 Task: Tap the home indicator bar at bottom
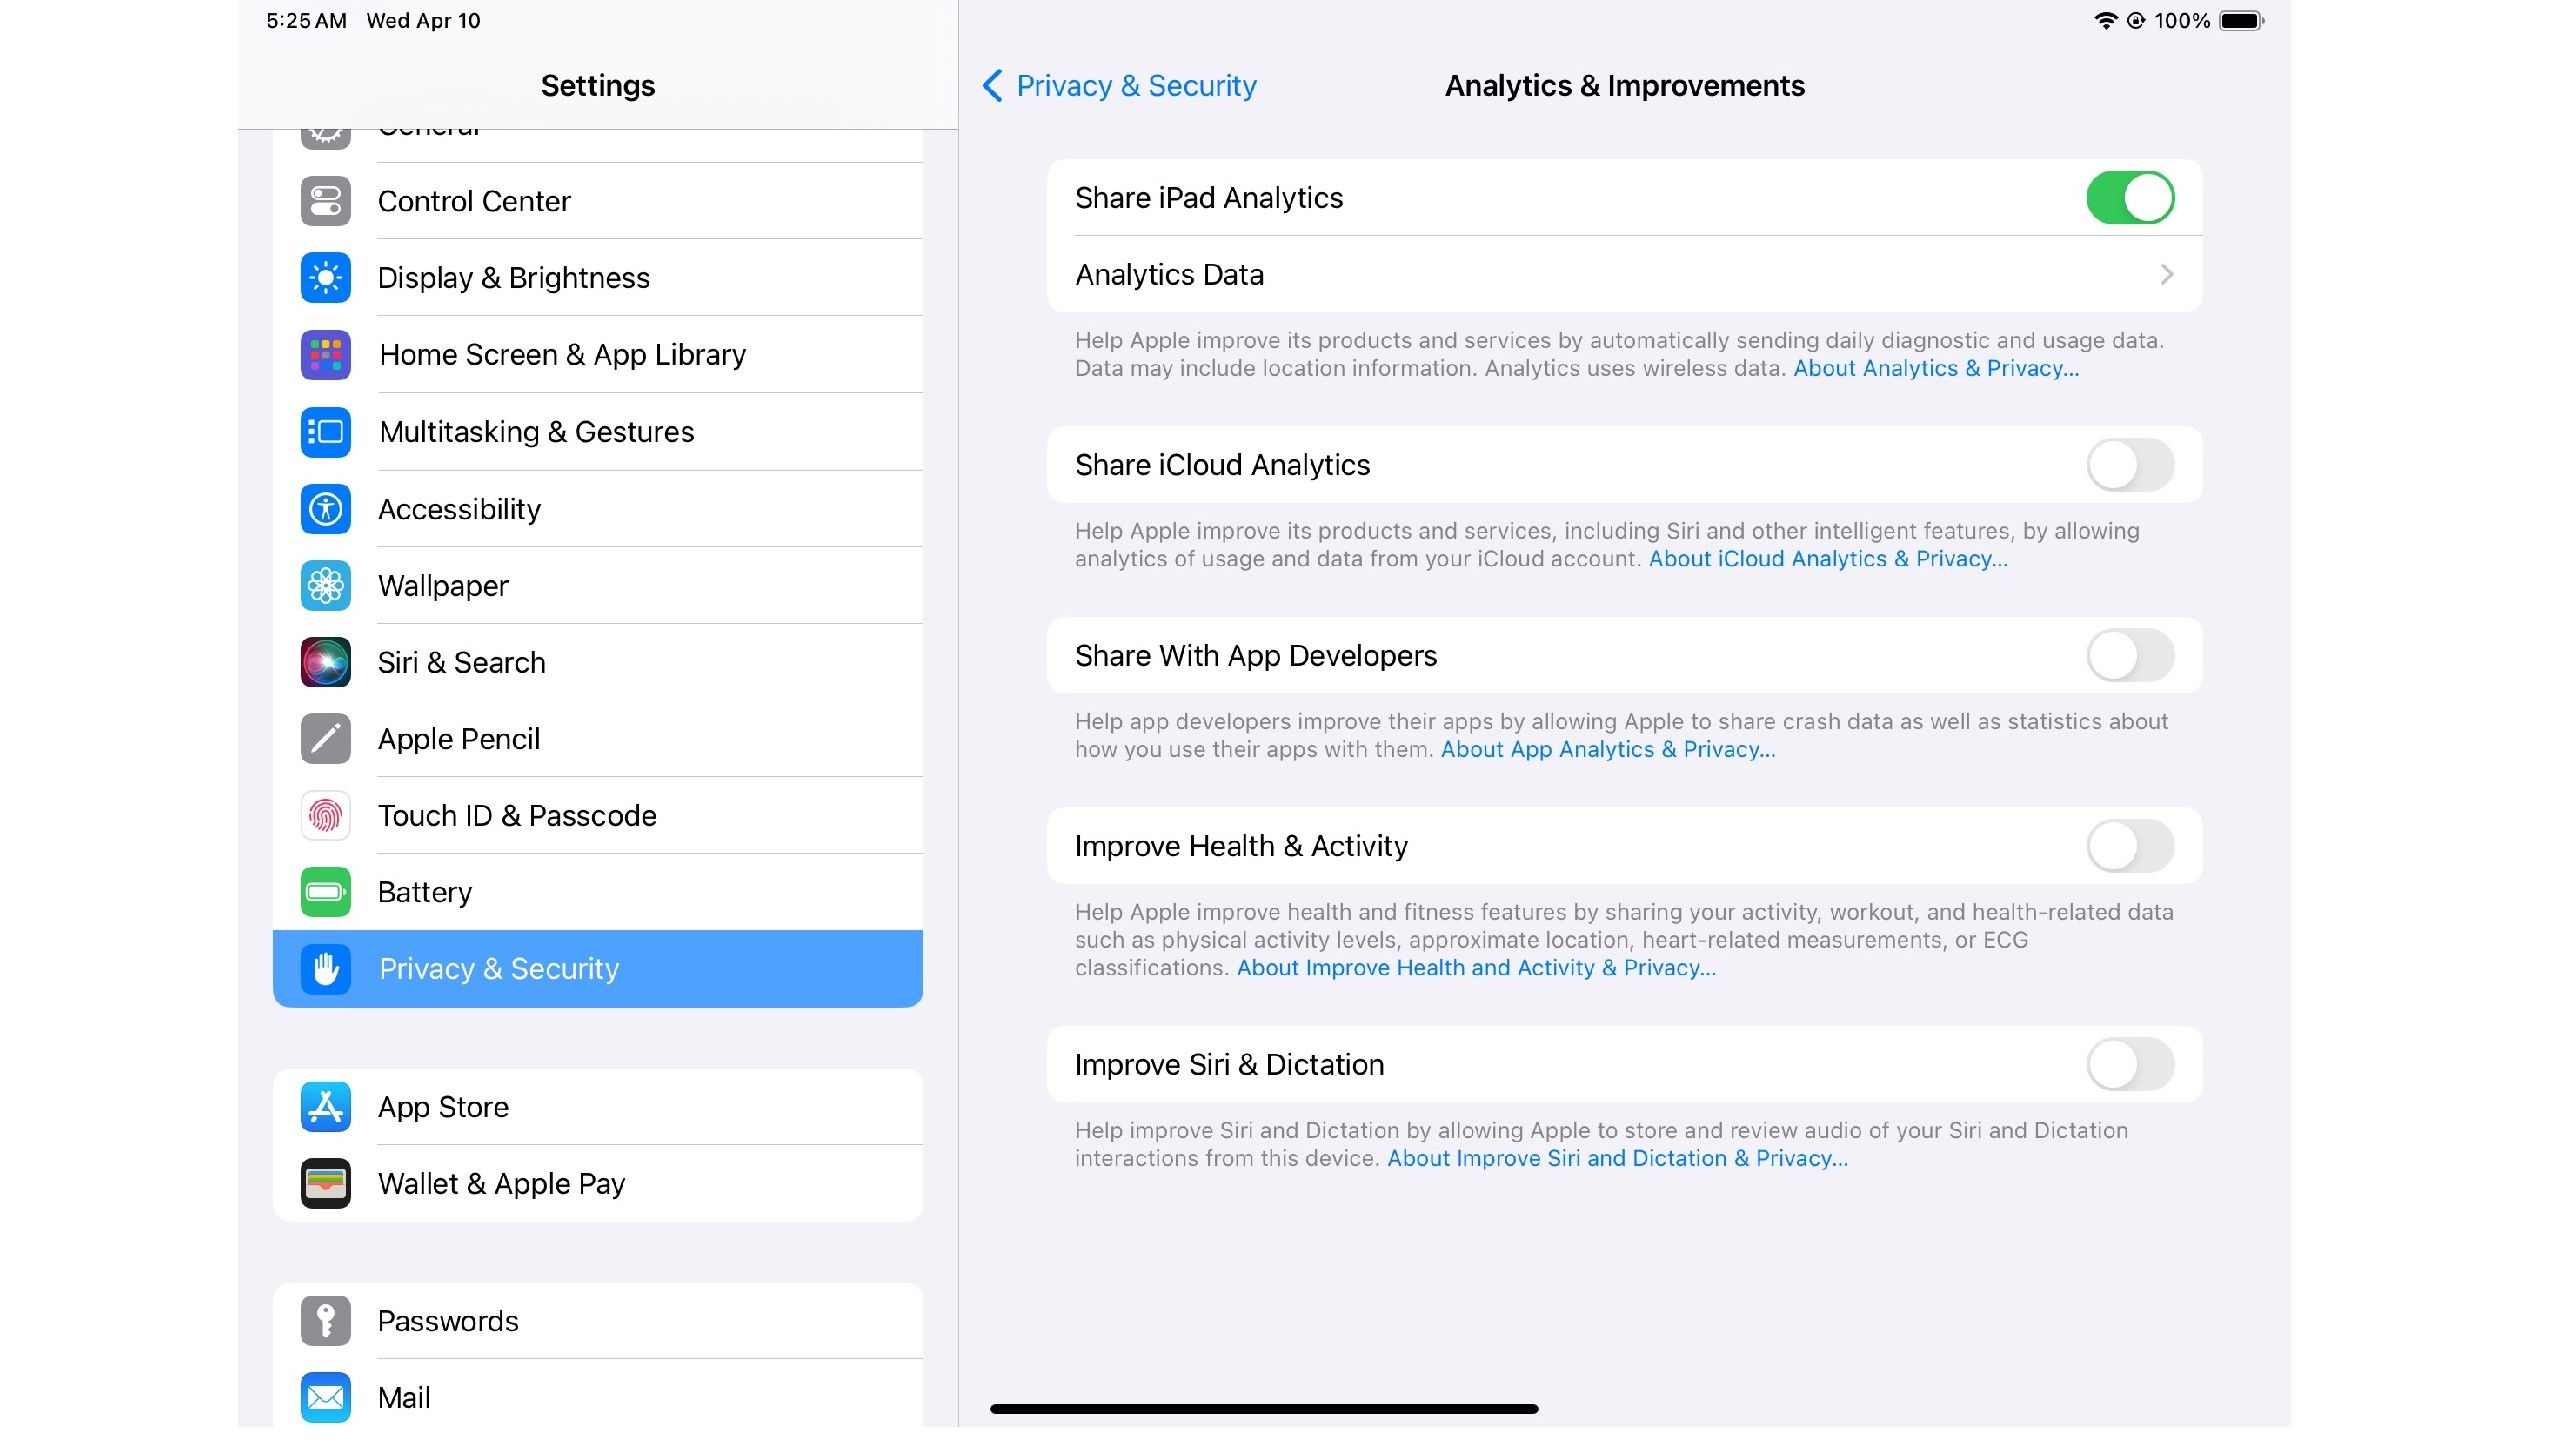[x=1264, y=1409]
